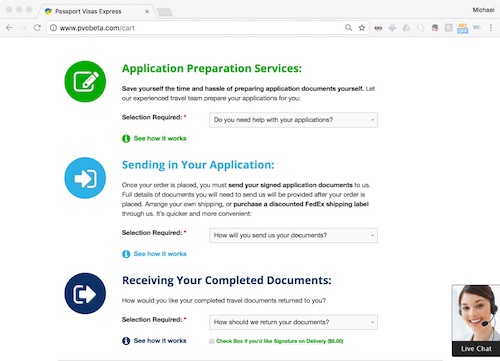The height and width of the screenshot is (361, 500).
Task: Click the tag-shaped extension icon
Action: (x=421, y=28)
